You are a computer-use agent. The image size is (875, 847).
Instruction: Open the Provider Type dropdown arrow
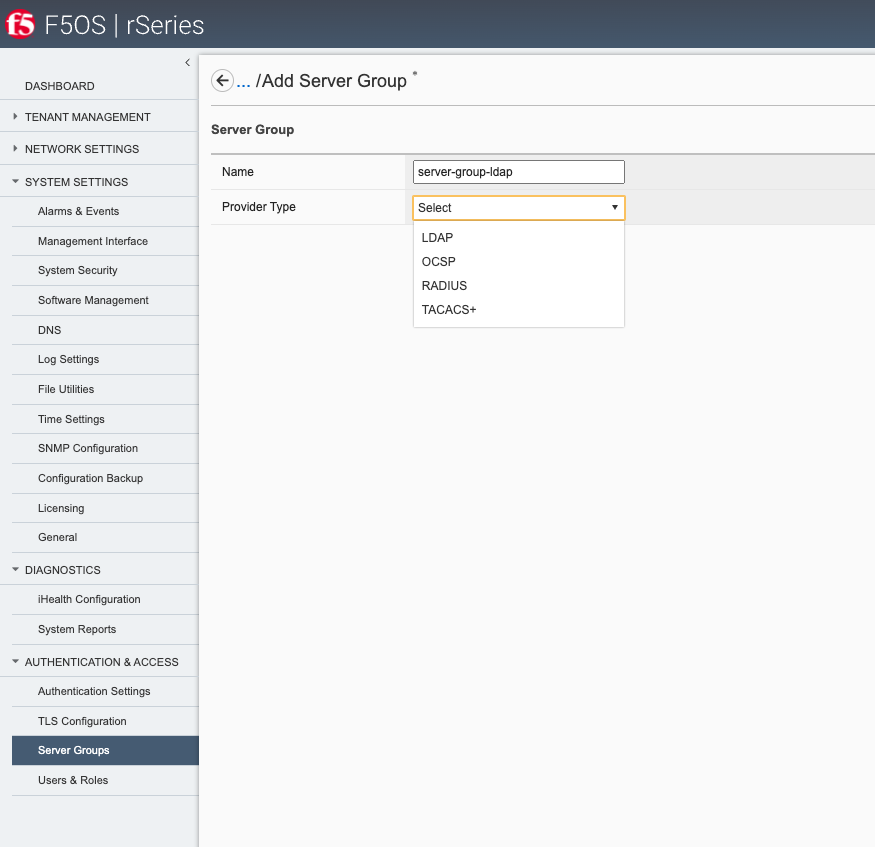tap(614, 208)
